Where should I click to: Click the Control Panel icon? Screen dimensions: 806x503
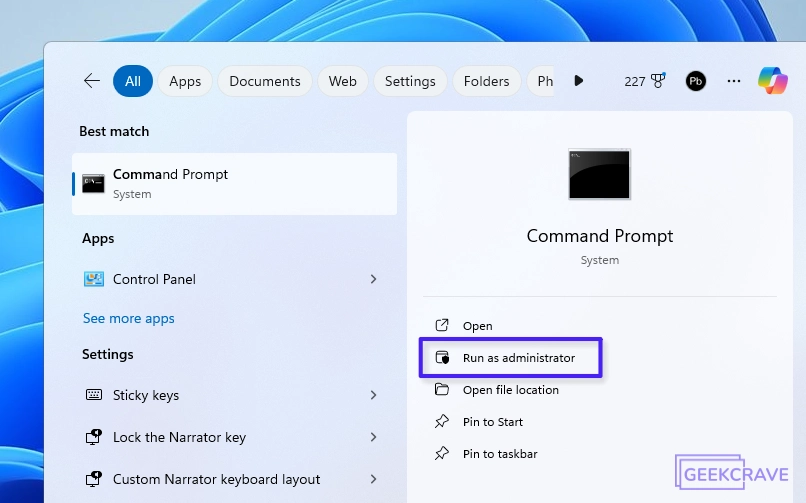click(x=94, y=279)
